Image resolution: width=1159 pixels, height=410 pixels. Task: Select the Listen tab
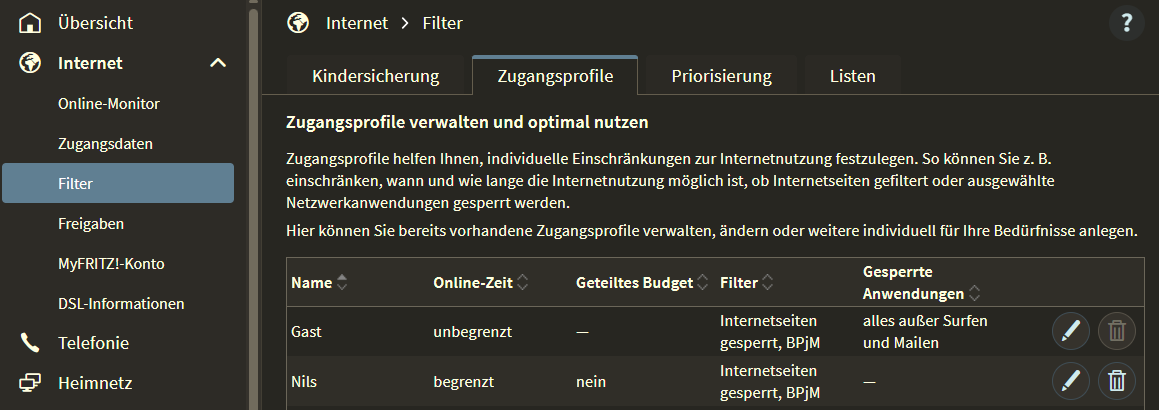tap(852, 76)
